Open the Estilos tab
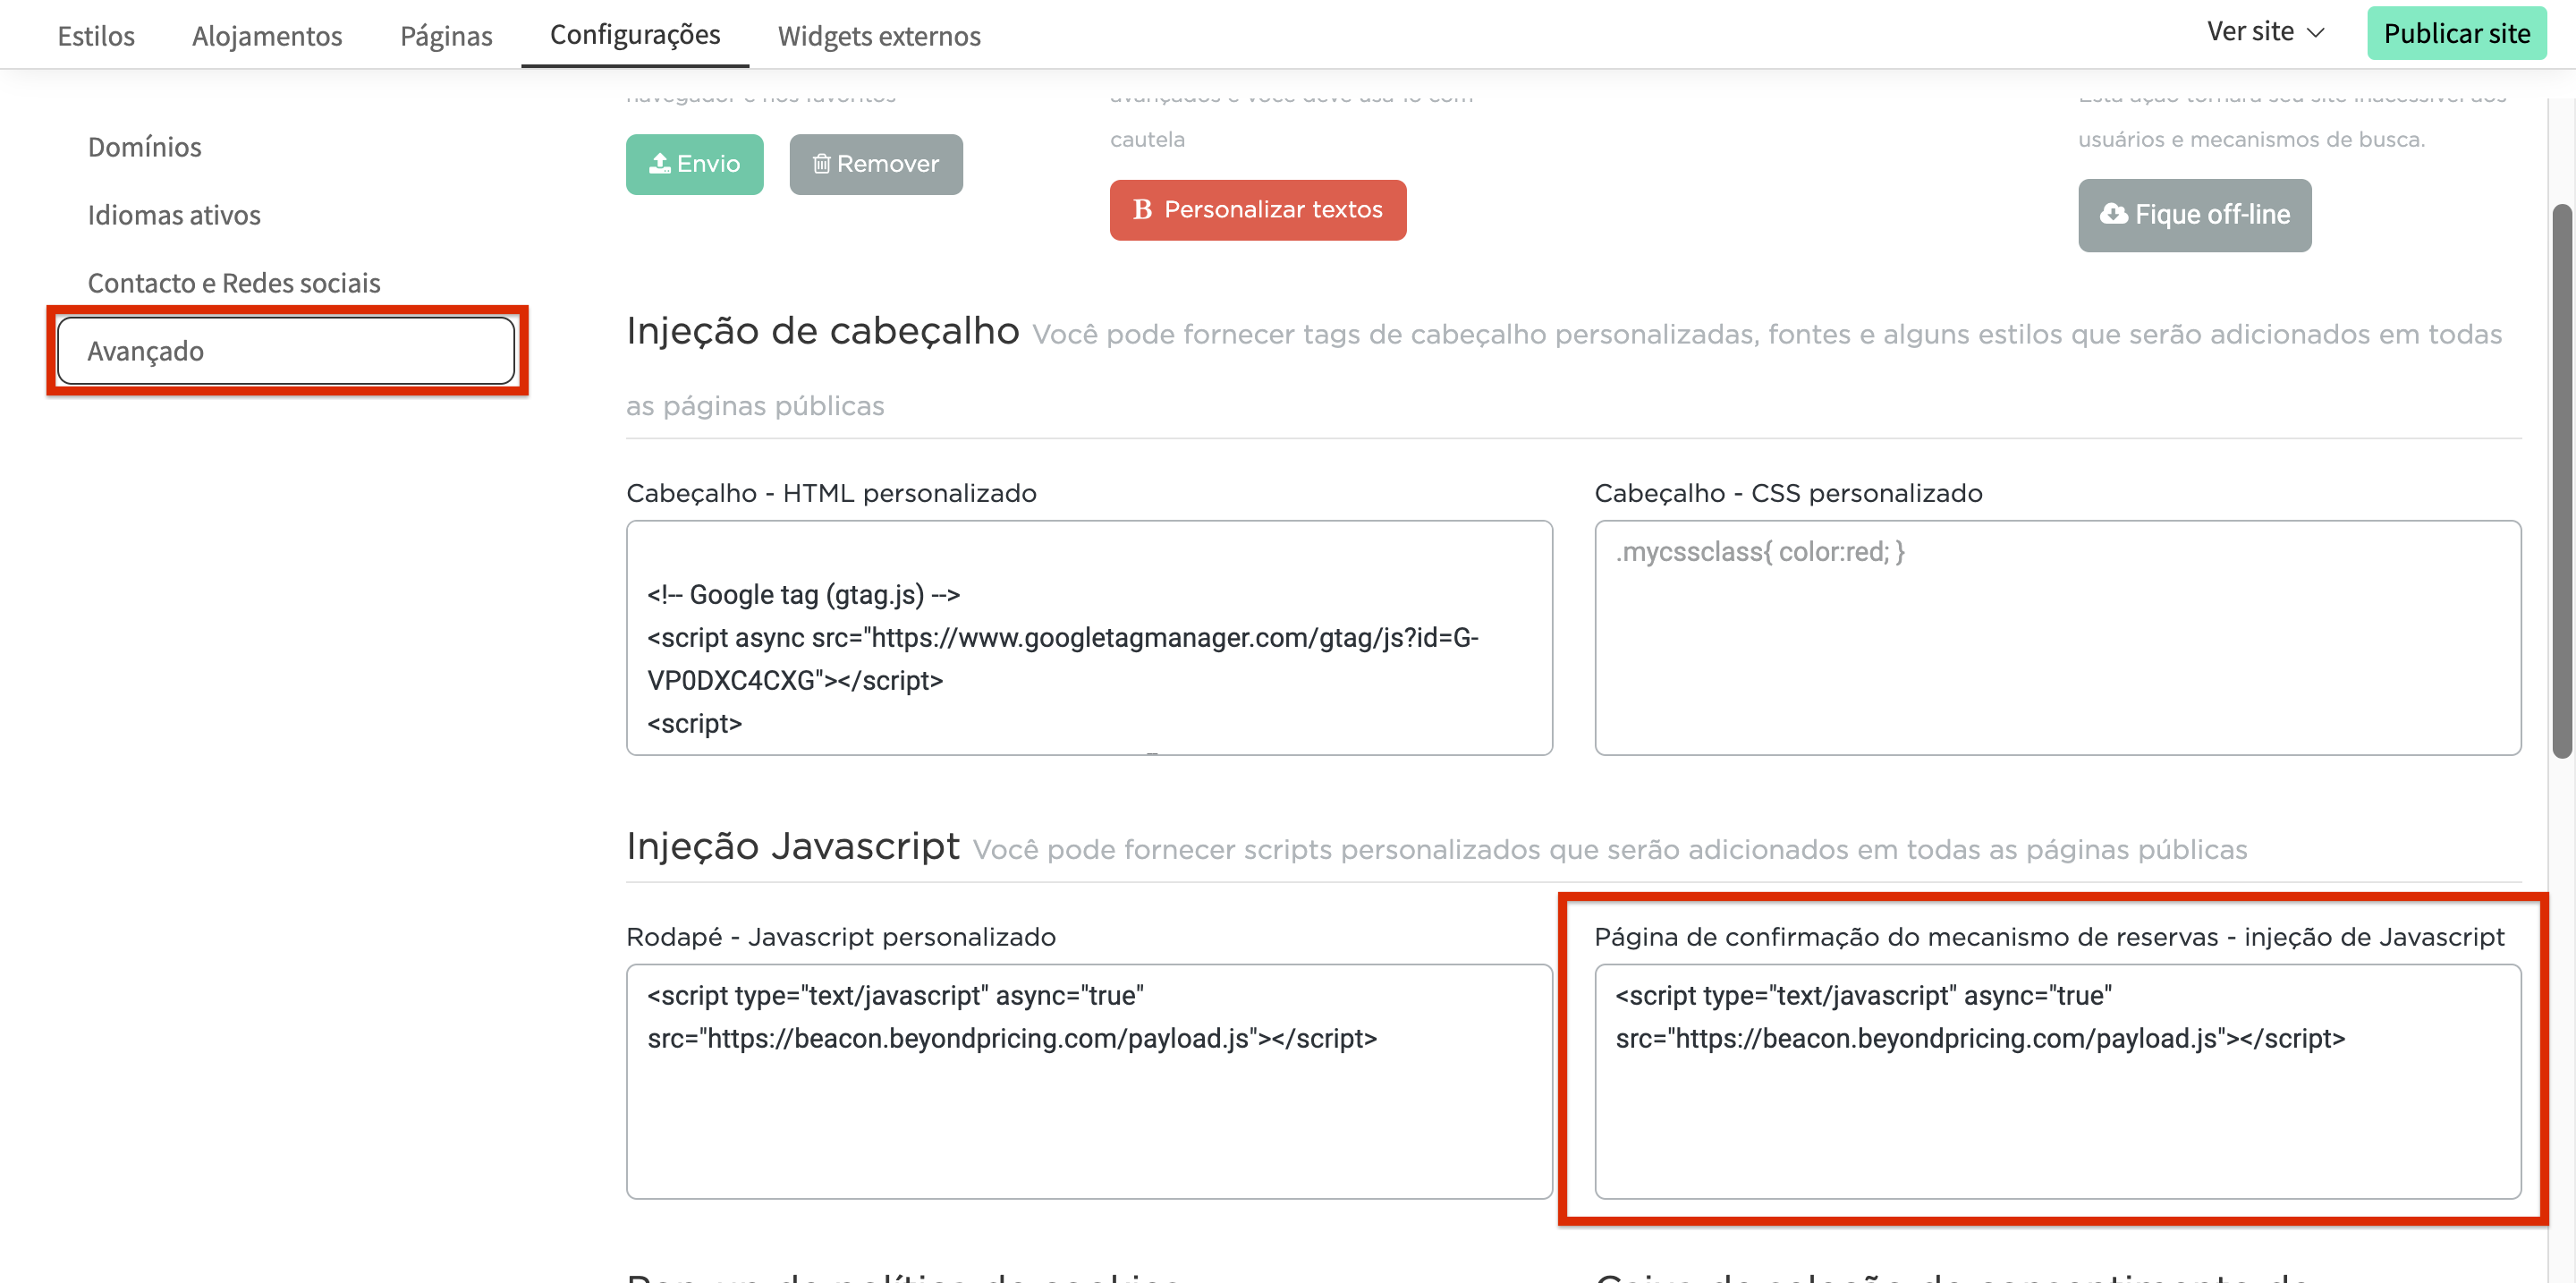Image resolution: width=2576 pixels, height=1283 pixels. coord(96,36)
